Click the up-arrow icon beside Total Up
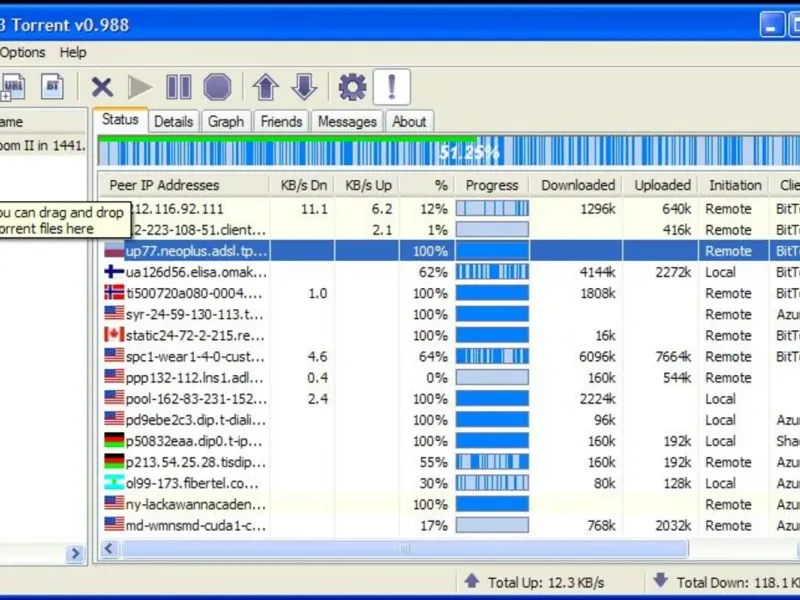The height and width of the screenshot is (600, 800). (x=472, y=581)
